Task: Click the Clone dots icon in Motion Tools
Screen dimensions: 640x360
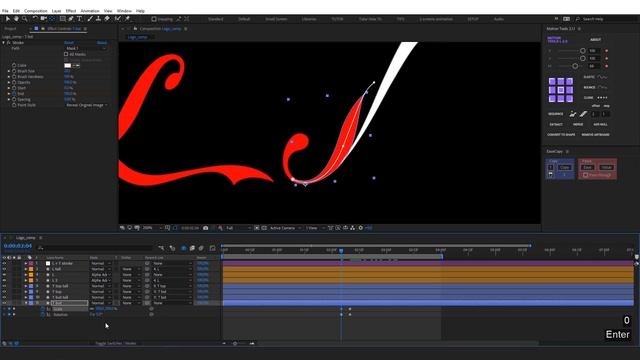Action: pyautogui.click(x=602, y=98)
